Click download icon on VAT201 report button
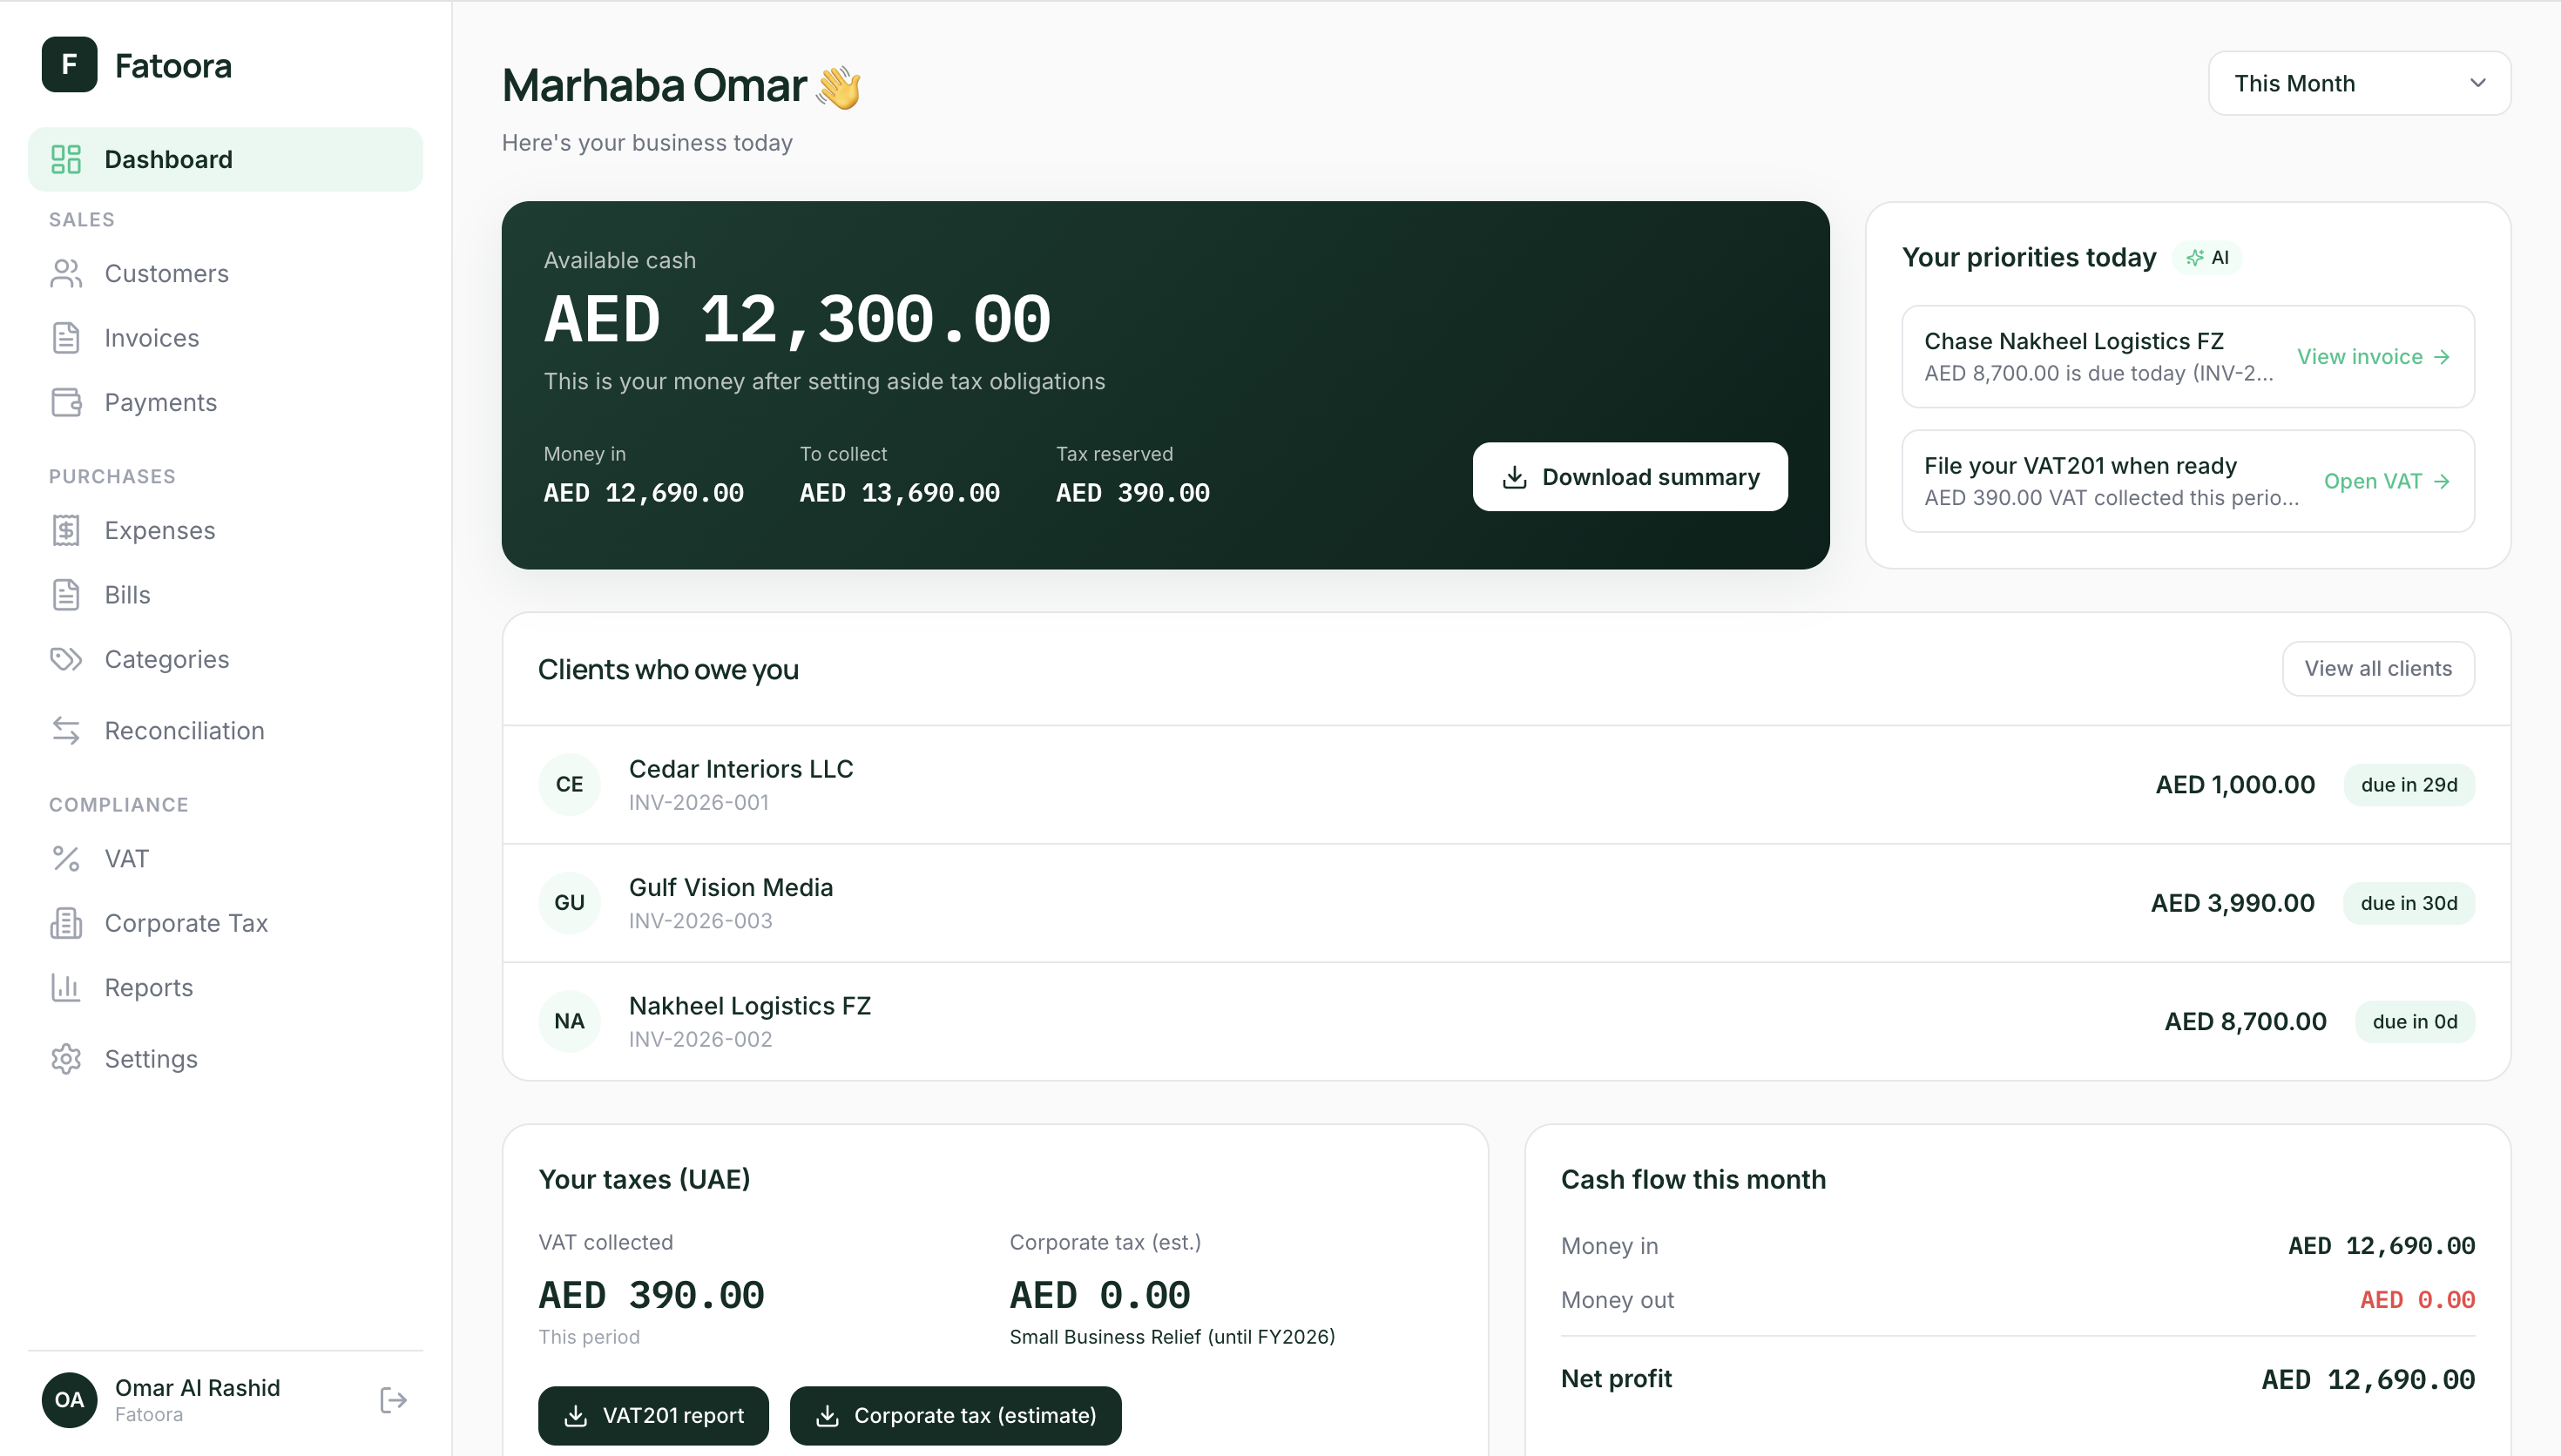The width and height of the screenshot is (2561, 1456). (x=575, y=1416)
